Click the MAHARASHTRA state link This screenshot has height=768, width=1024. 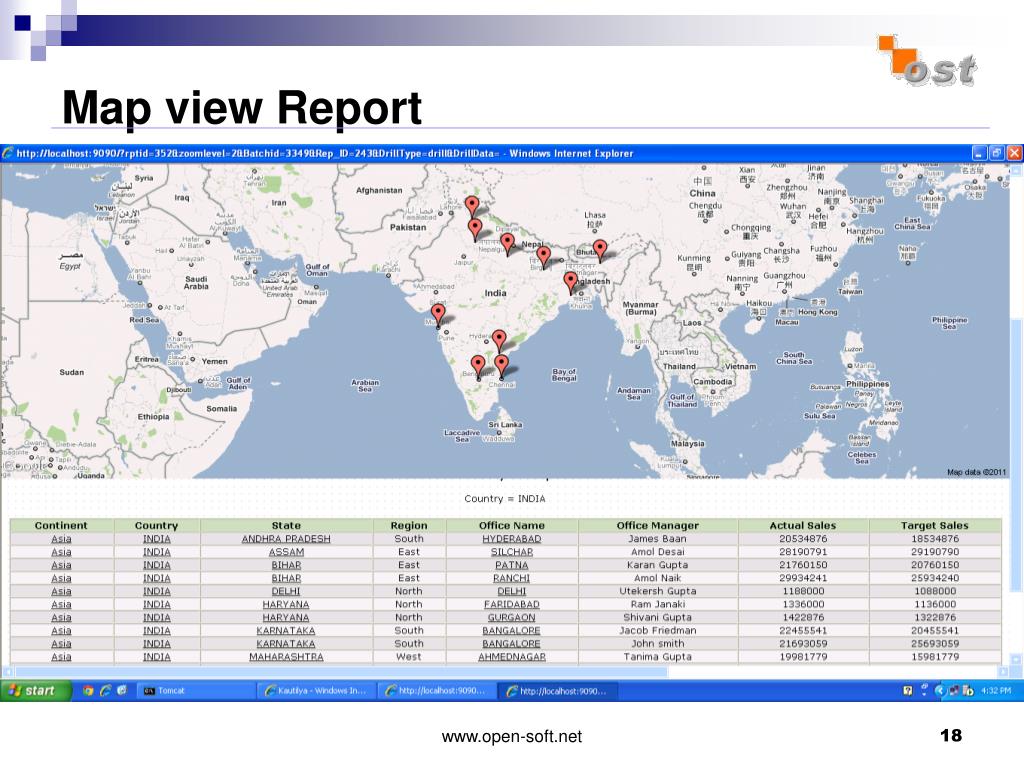click(286, 657)
